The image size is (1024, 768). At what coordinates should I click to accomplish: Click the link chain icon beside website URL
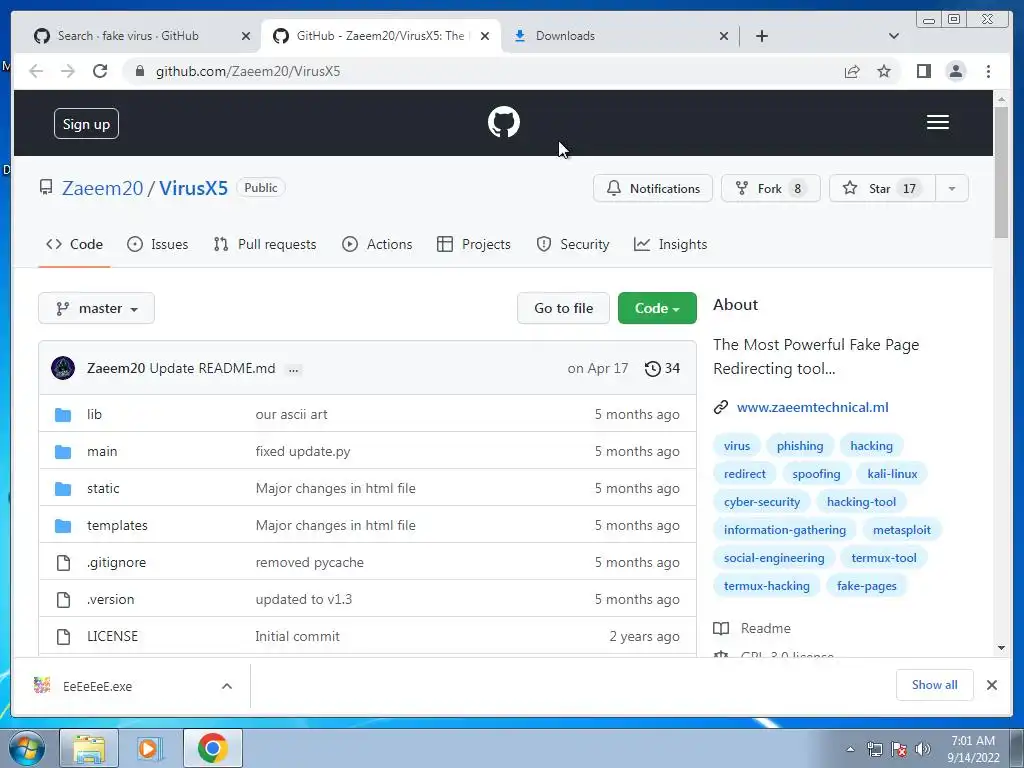pyautogui.click(x=720, y=408)
